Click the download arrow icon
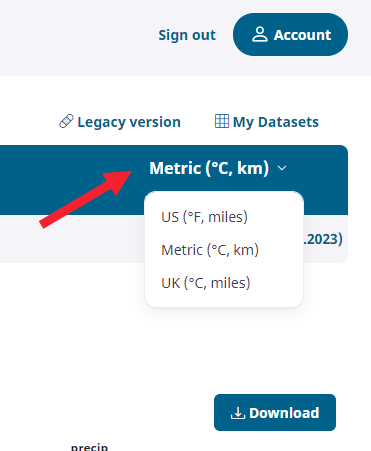Screen dimensions: 371x451 [x=238, y=413]
